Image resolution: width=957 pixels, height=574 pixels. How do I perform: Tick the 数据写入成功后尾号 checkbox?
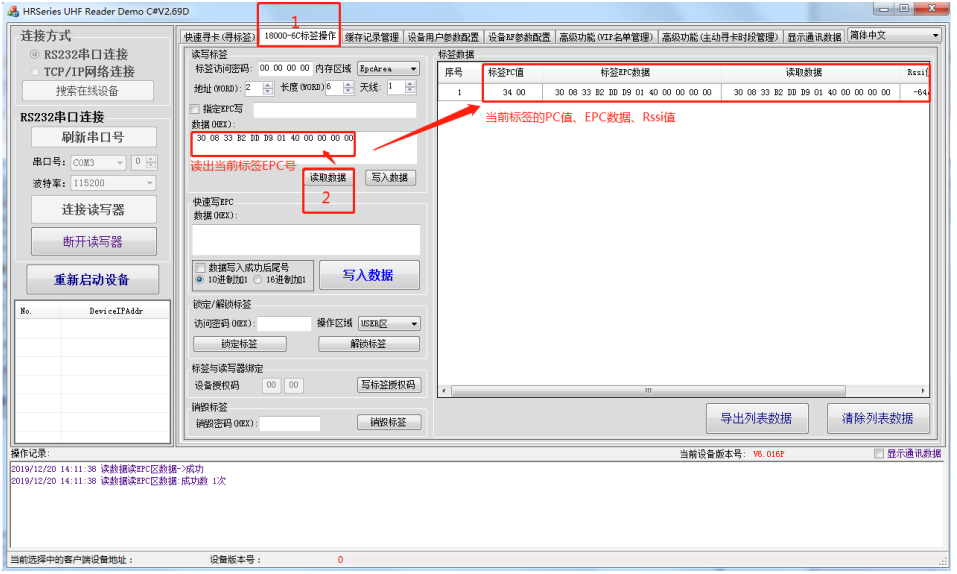[x=201, y=268]
